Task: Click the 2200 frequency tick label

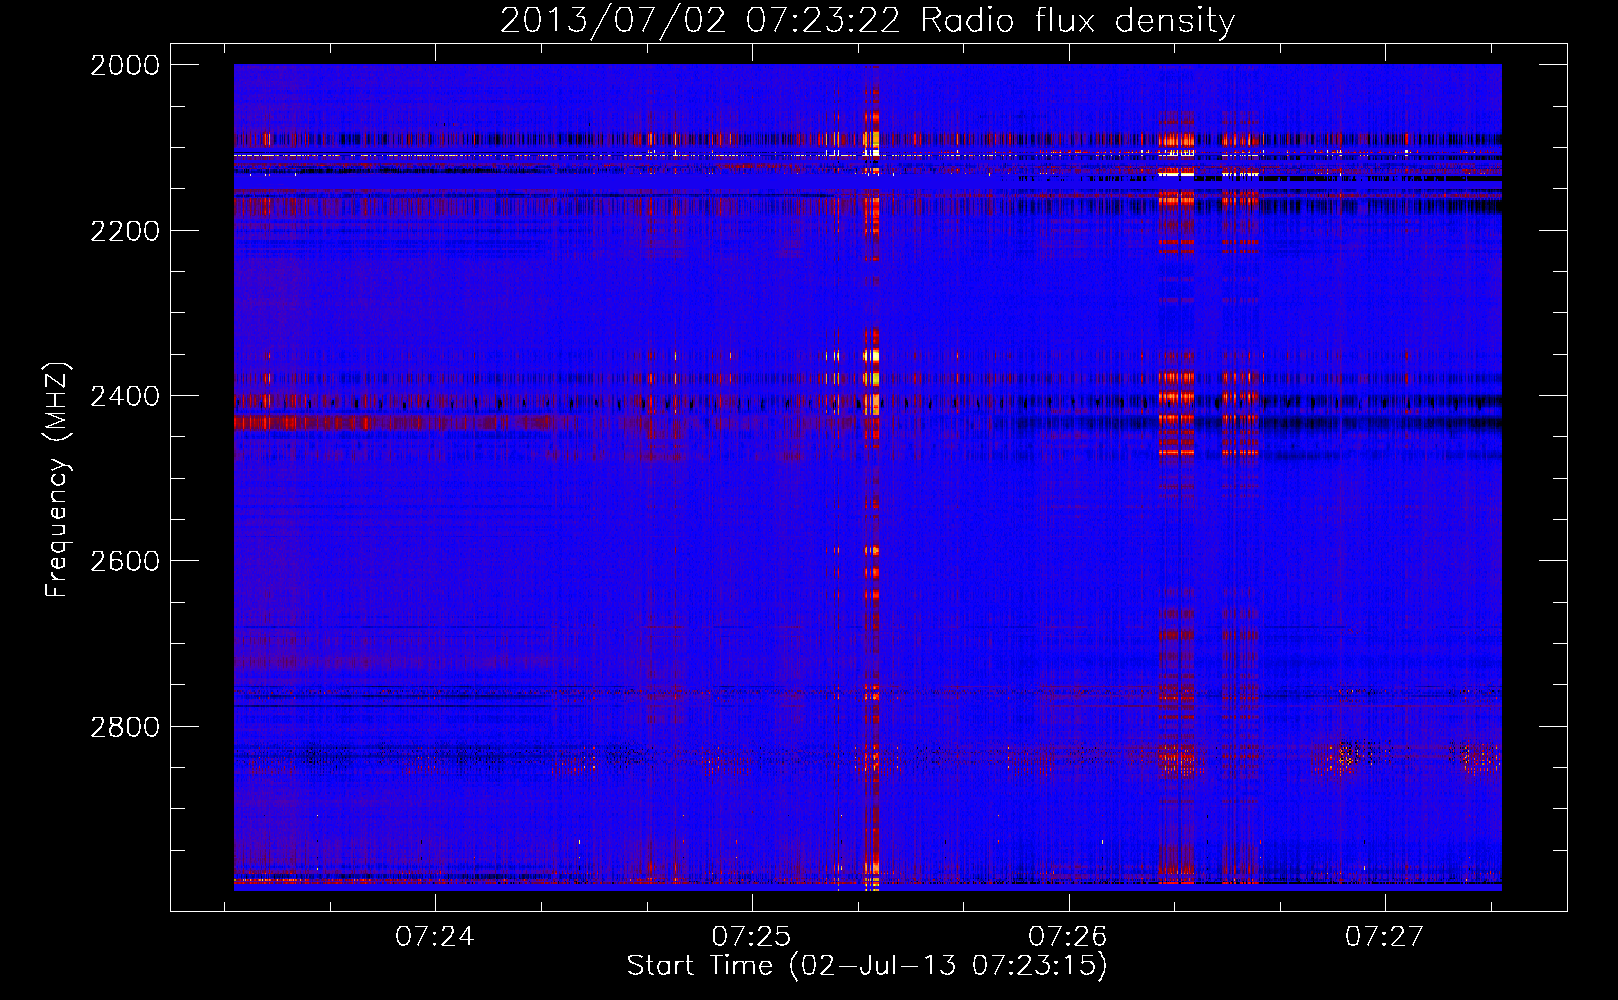Action: click(x=125, y=231)
